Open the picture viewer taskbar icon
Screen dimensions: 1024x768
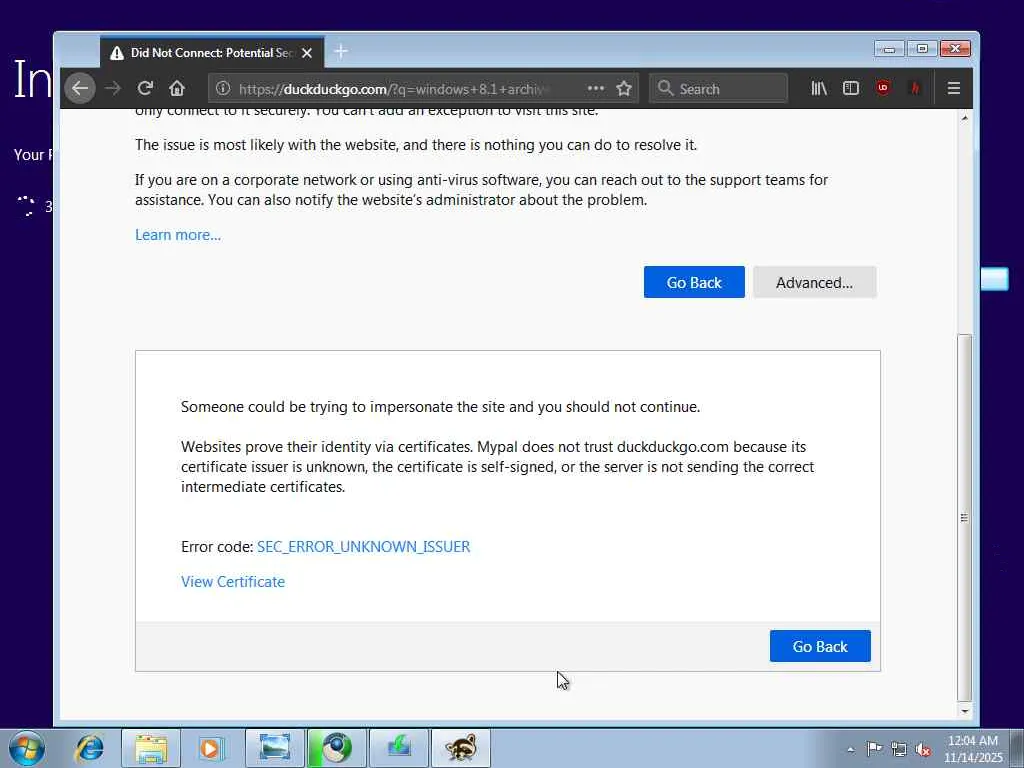point(274,748)
